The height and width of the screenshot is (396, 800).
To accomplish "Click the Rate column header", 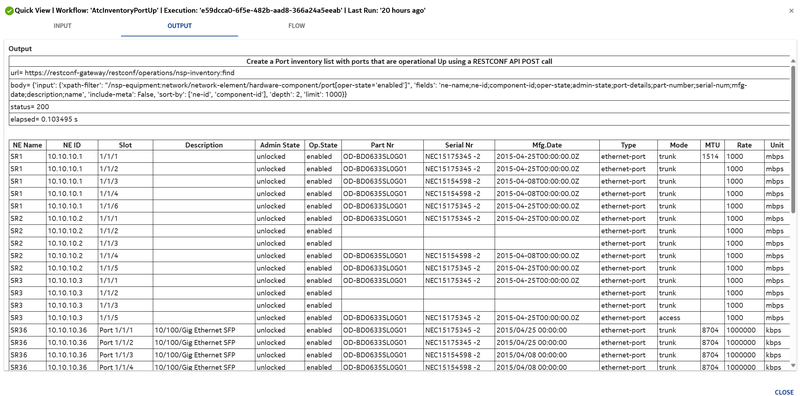I will pyautogui.click(x=744, y=145).
